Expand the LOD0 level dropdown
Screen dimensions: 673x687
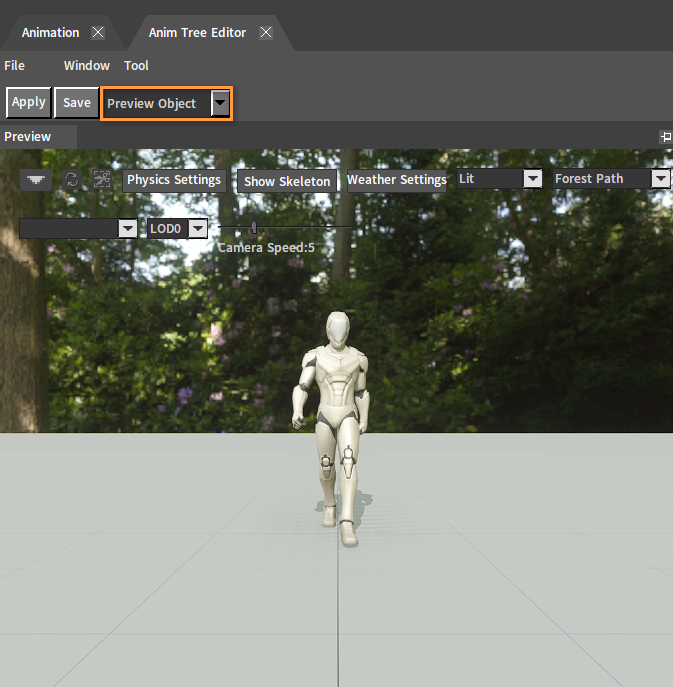198,229
